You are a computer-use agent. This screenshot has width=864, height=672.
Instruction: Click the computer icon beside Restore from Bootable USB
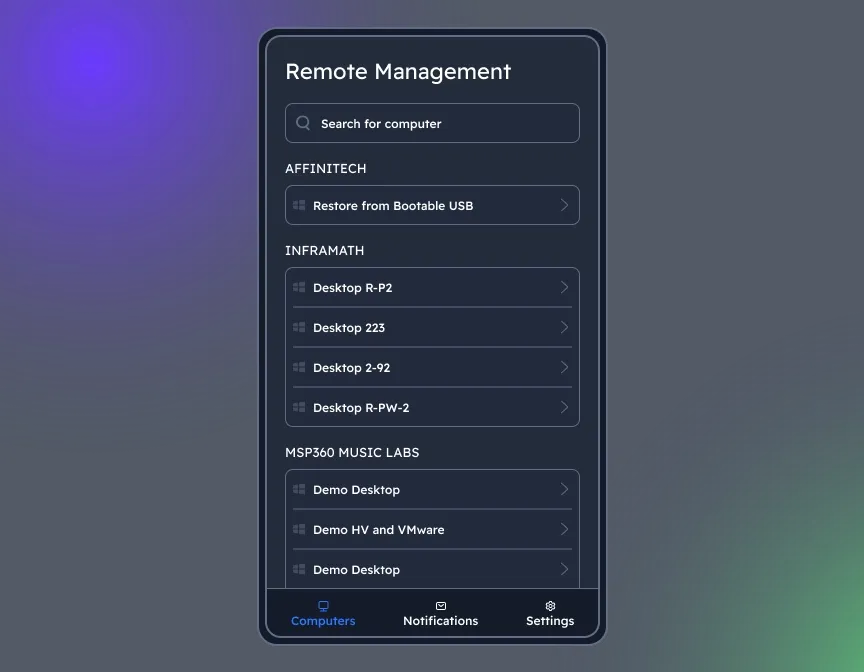[x=299, y=205]
